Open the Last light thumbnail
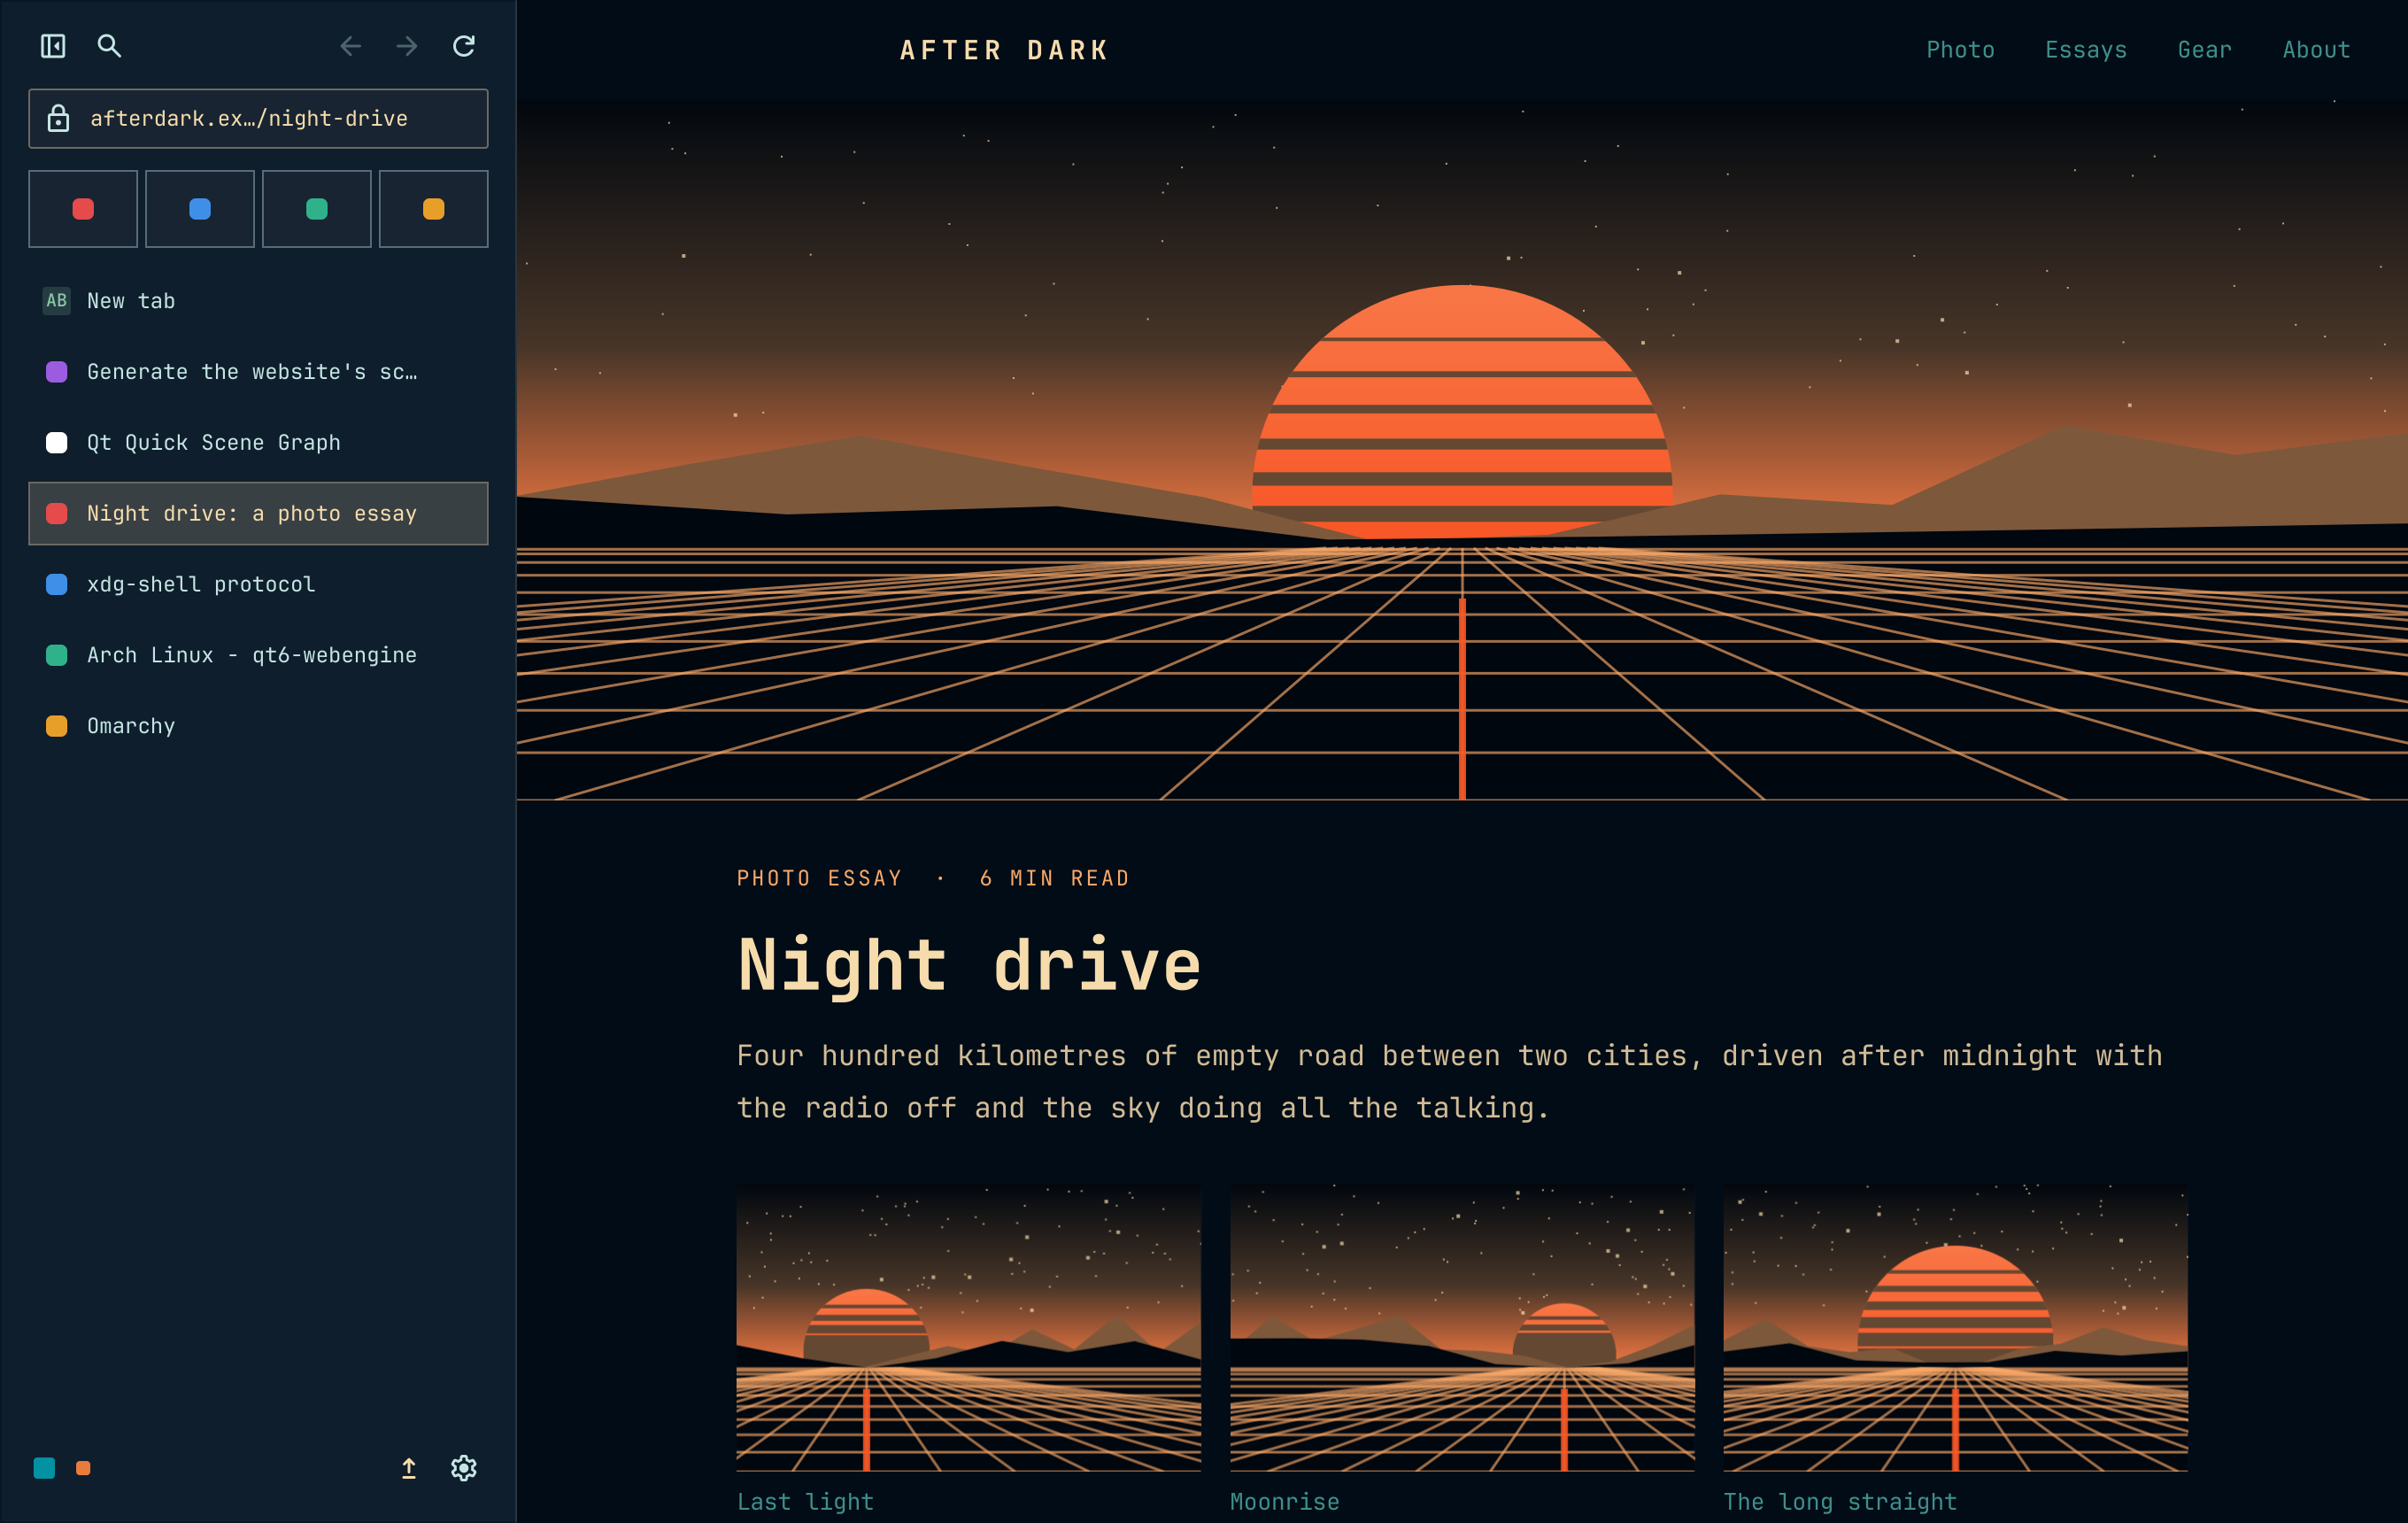The height and width of the screenshot is (1523, 2408). point(968,1327)
